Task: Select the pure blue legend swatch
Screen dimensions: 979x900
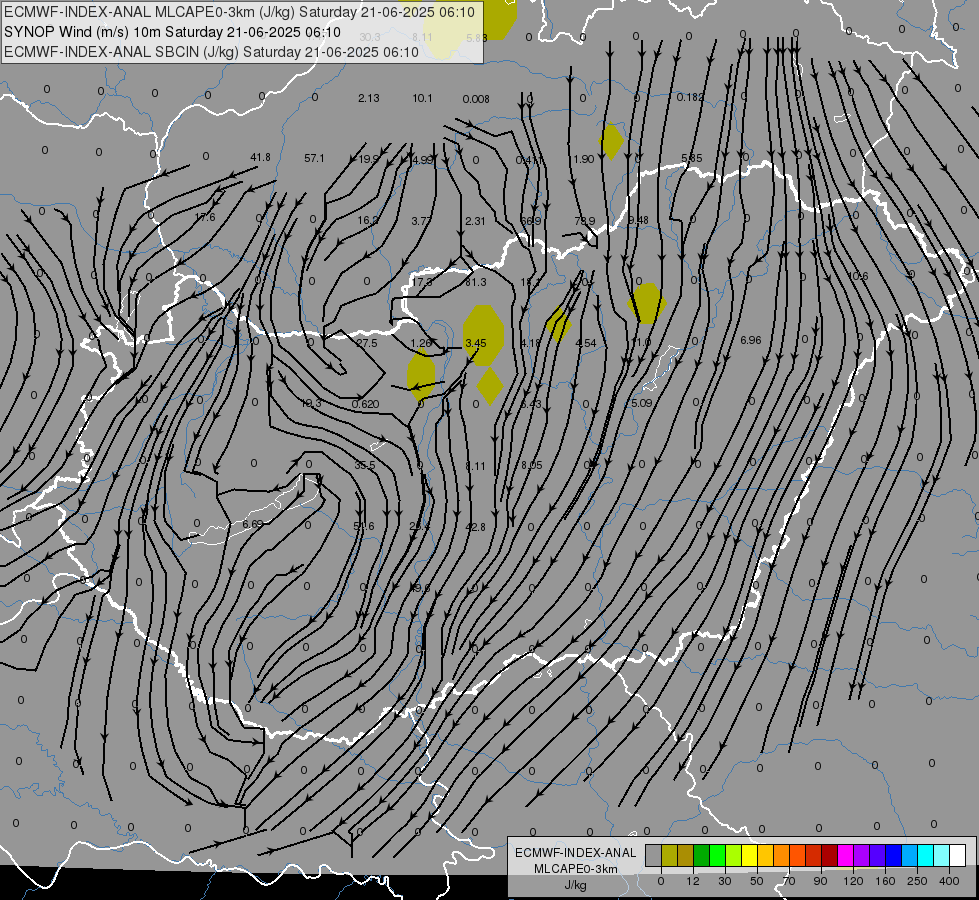Action: (x=893, y=856)
